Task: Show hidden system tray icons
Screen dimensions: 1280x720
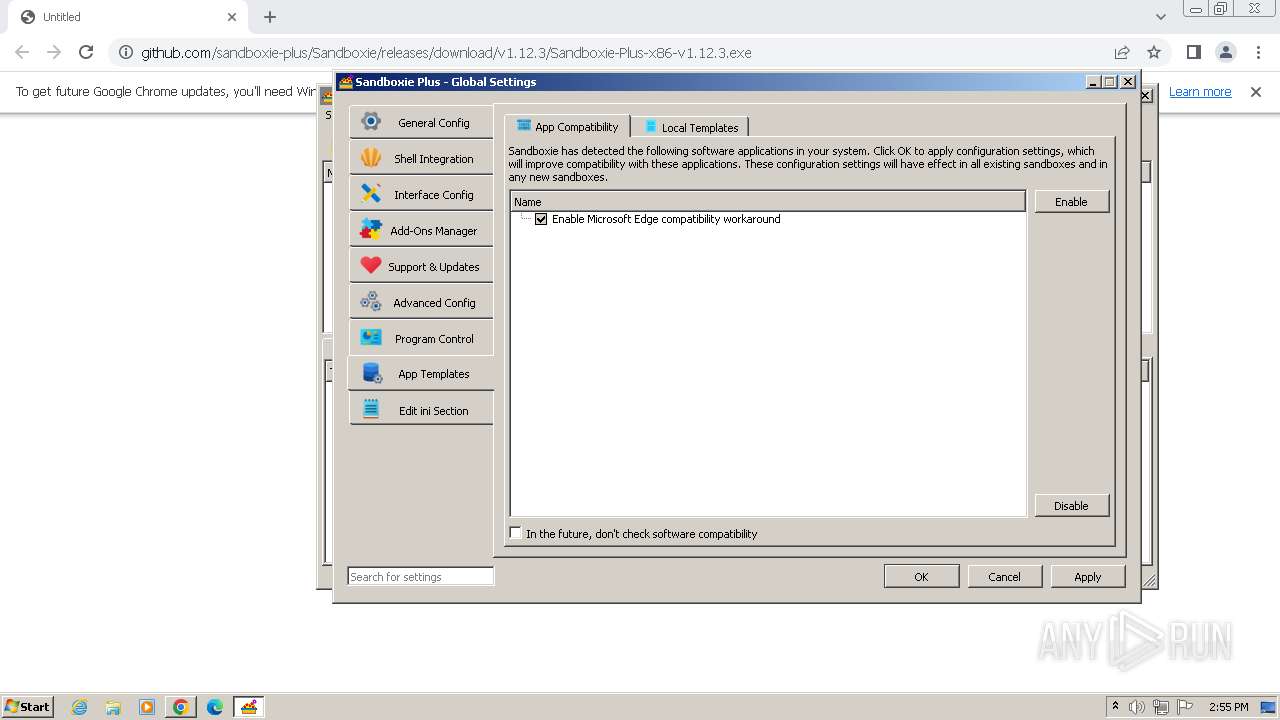Action: pos(1115,706)
